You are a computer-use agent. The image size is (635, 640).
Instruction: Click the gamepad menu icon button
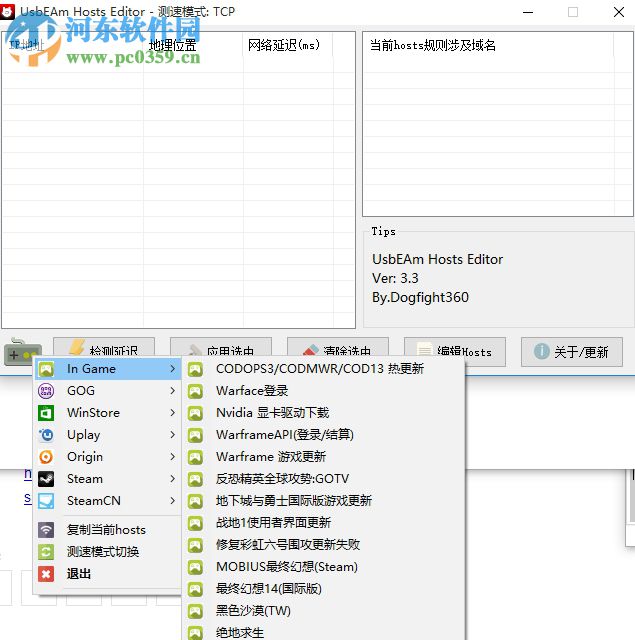pyautogui.click(x=22, y=353)
